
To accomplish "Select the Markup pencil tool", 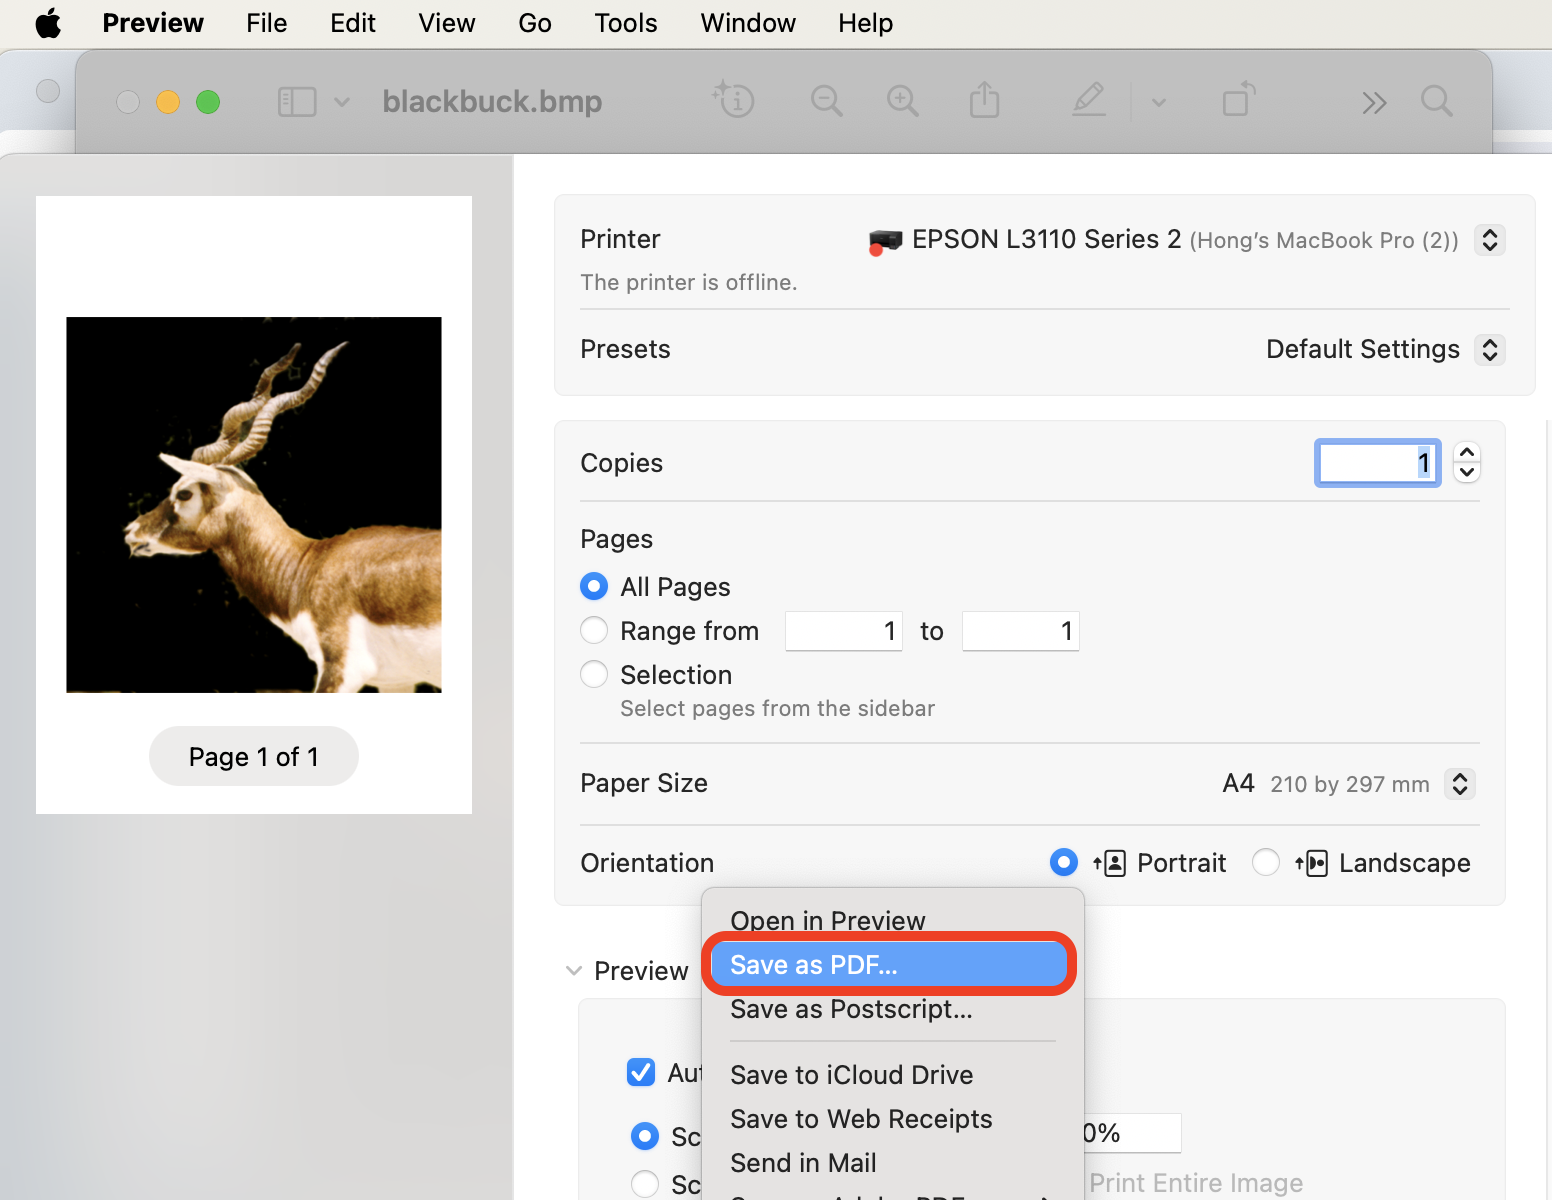I will pyautogui.click(x=1089, y=101).
